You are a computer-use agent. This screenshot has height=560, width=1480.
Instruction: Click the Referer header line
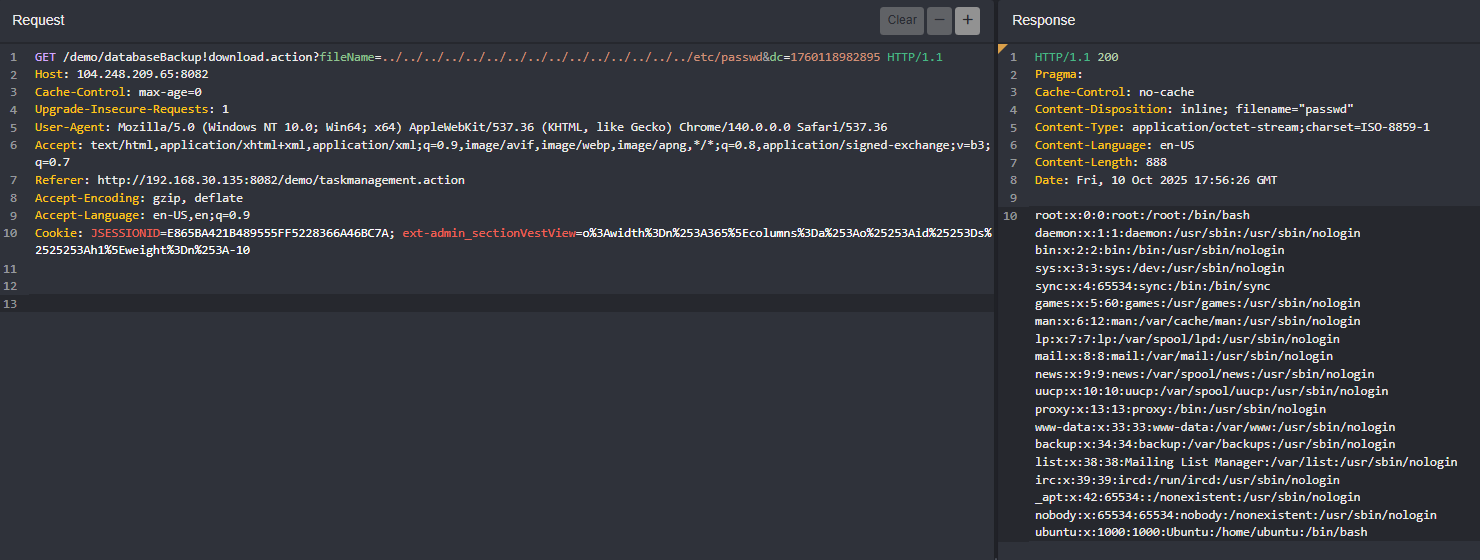point(250,180)
